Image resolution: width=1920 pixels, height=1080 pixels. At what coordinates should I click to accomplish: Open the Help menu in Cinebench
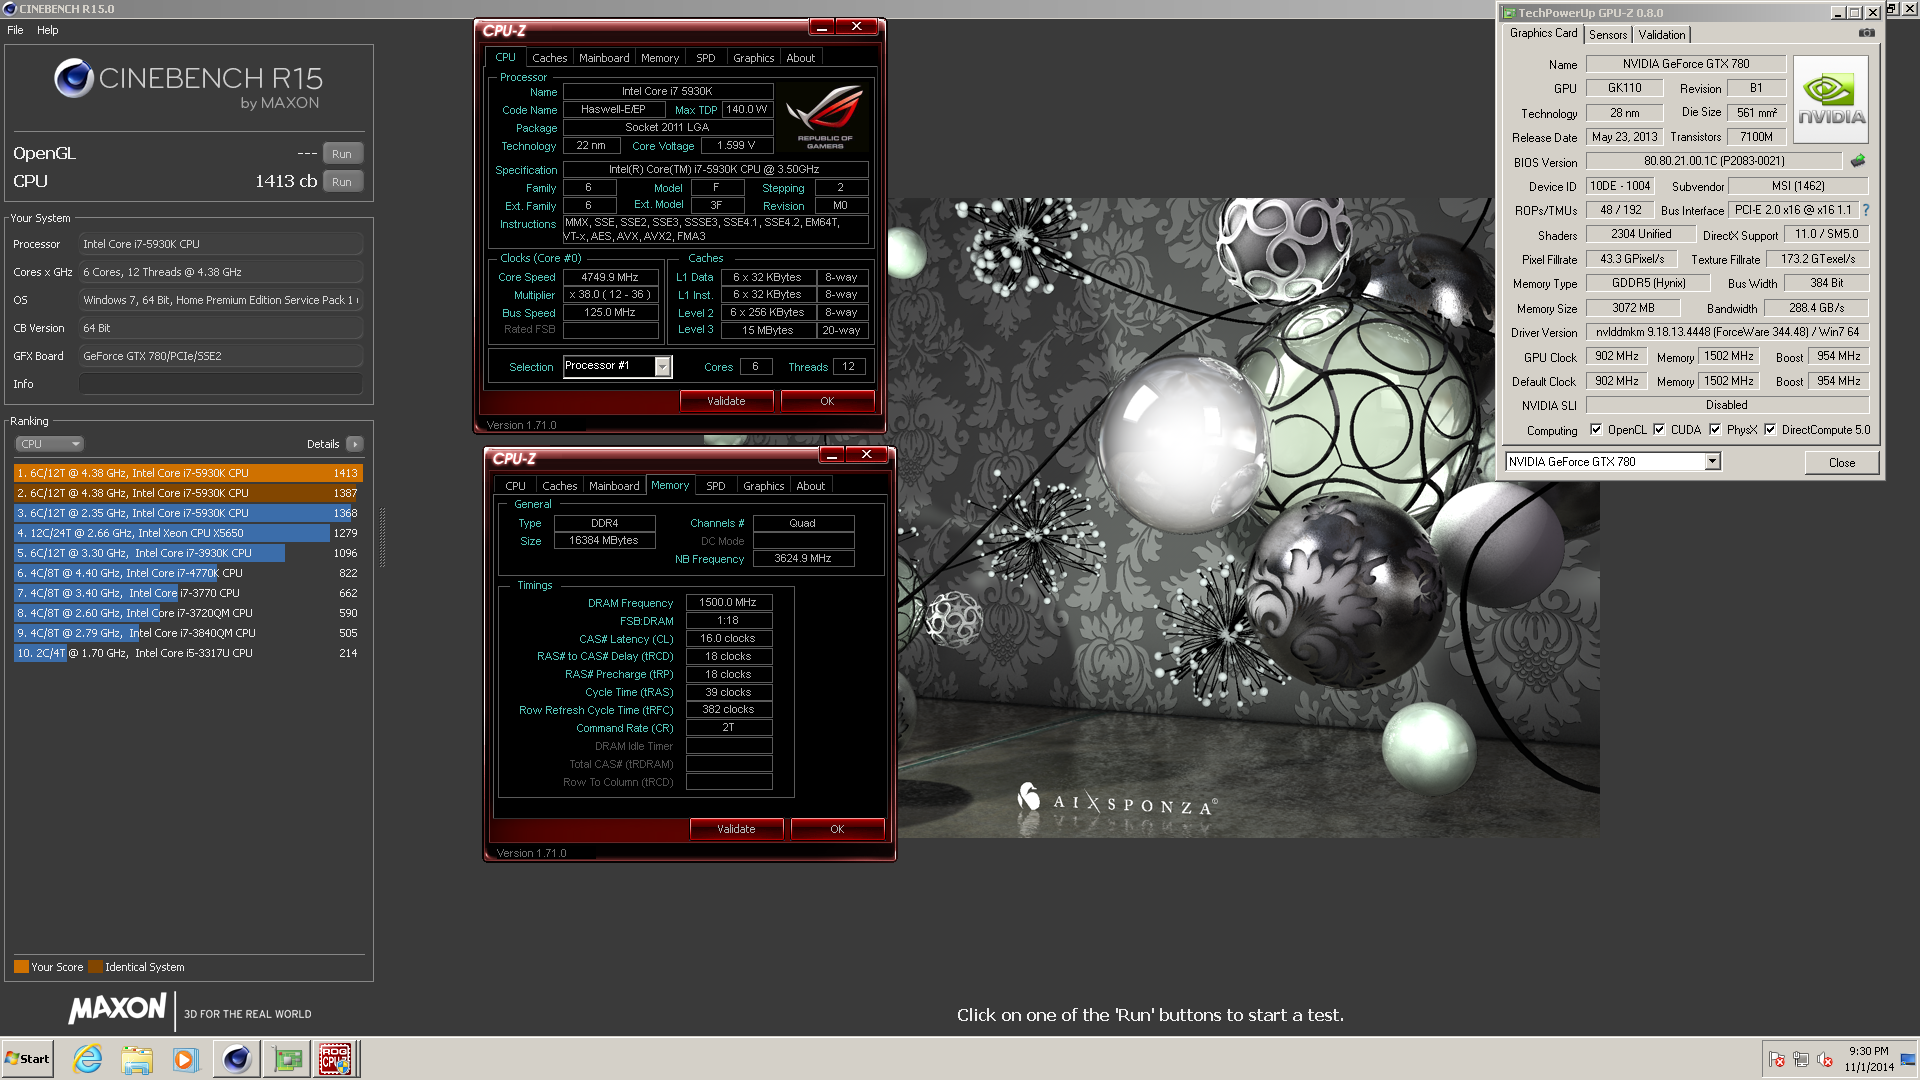pyautogui.click(x=48, y=30)
